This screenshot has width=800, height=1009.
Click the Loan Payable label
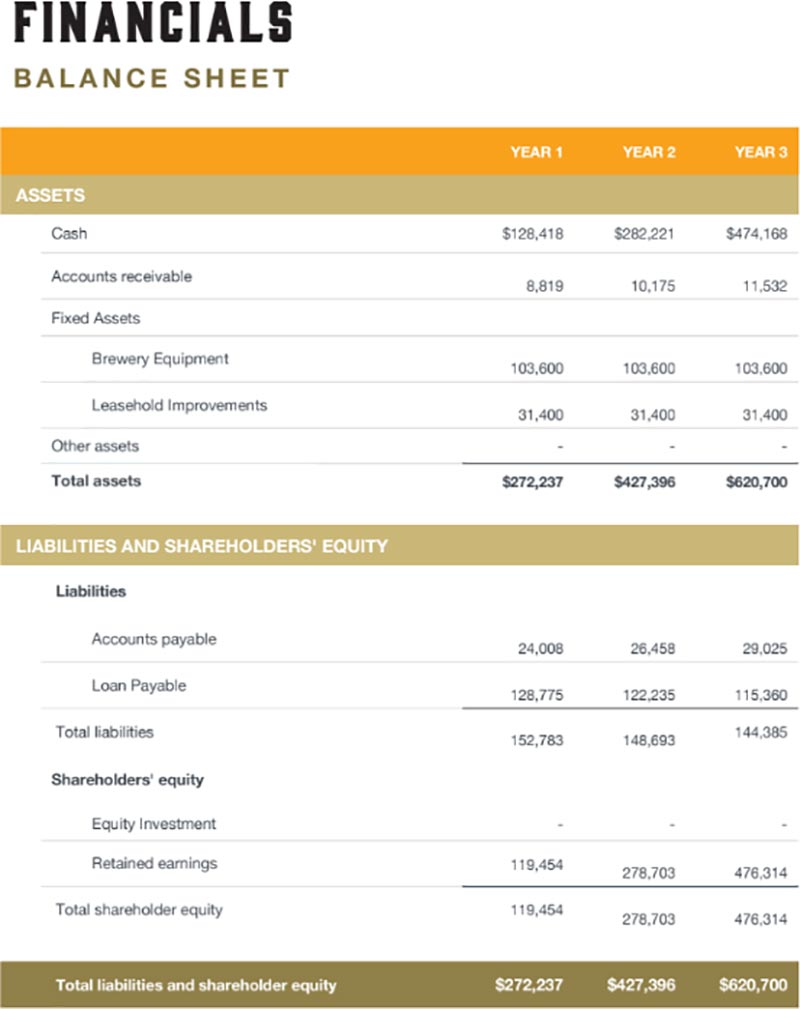pyautogui.click(x=139, y=685)
